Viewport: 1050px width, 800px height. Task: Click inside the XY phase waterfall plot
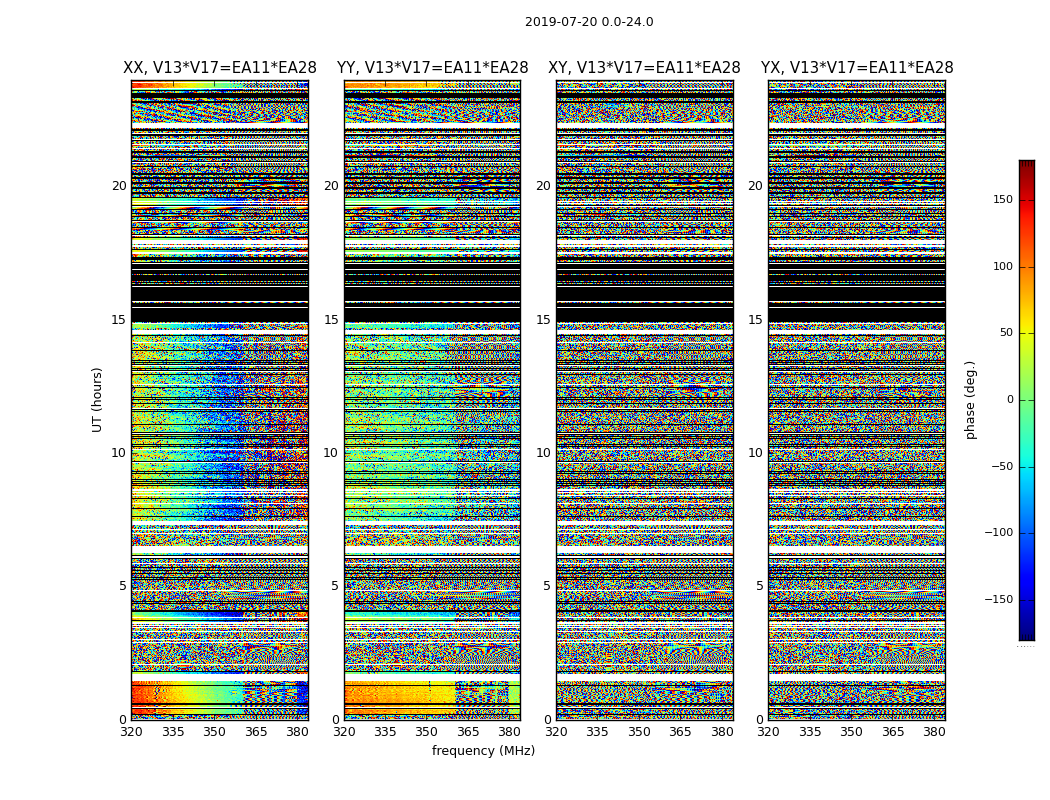(645, 400)
